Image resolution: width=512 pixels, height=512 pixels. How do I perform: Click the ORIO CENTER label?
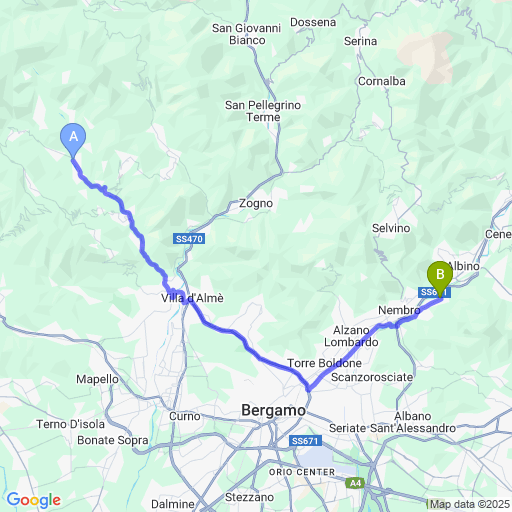[302, 472]
